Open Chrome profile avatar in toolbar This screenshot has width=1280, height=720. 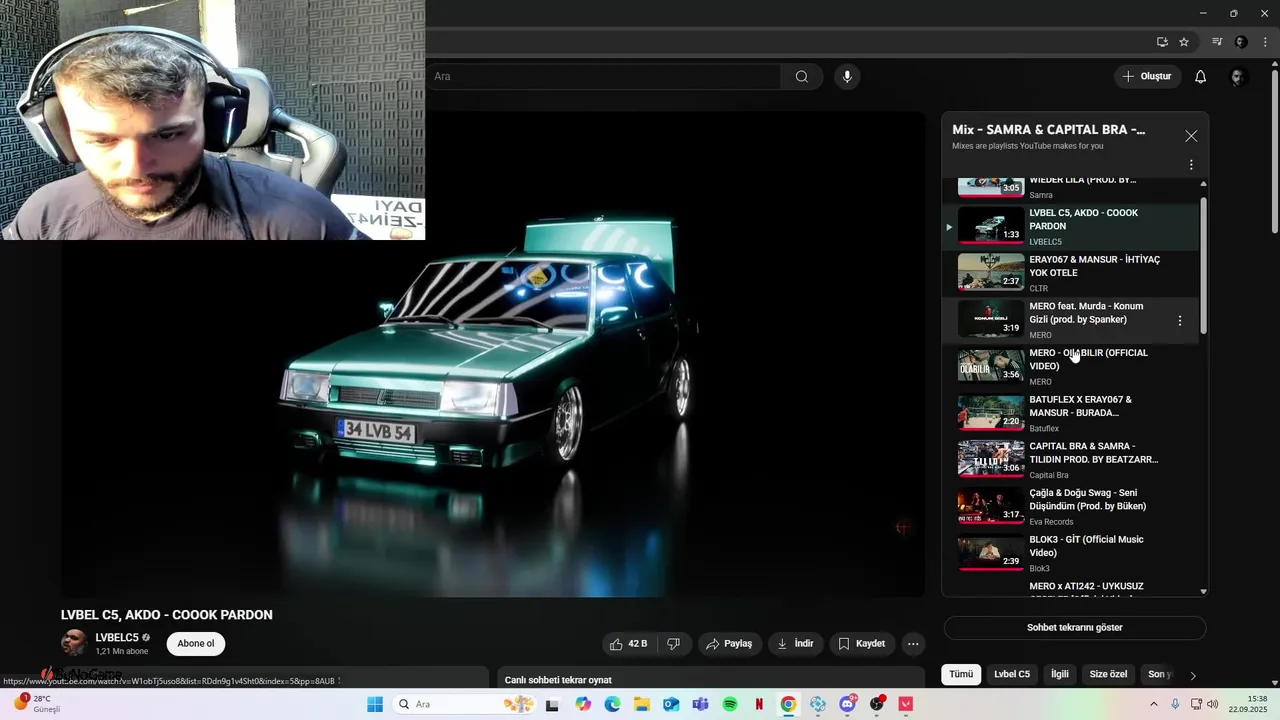(x=1241, y=42)
